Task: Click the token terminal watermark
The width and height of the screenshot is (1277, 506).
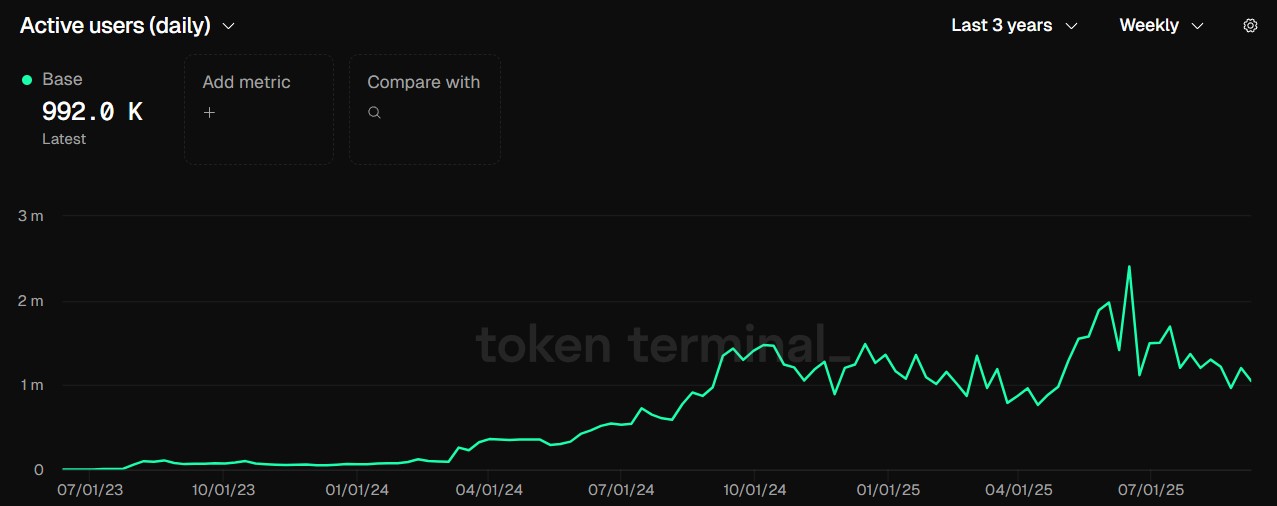Action: point(664,345)
